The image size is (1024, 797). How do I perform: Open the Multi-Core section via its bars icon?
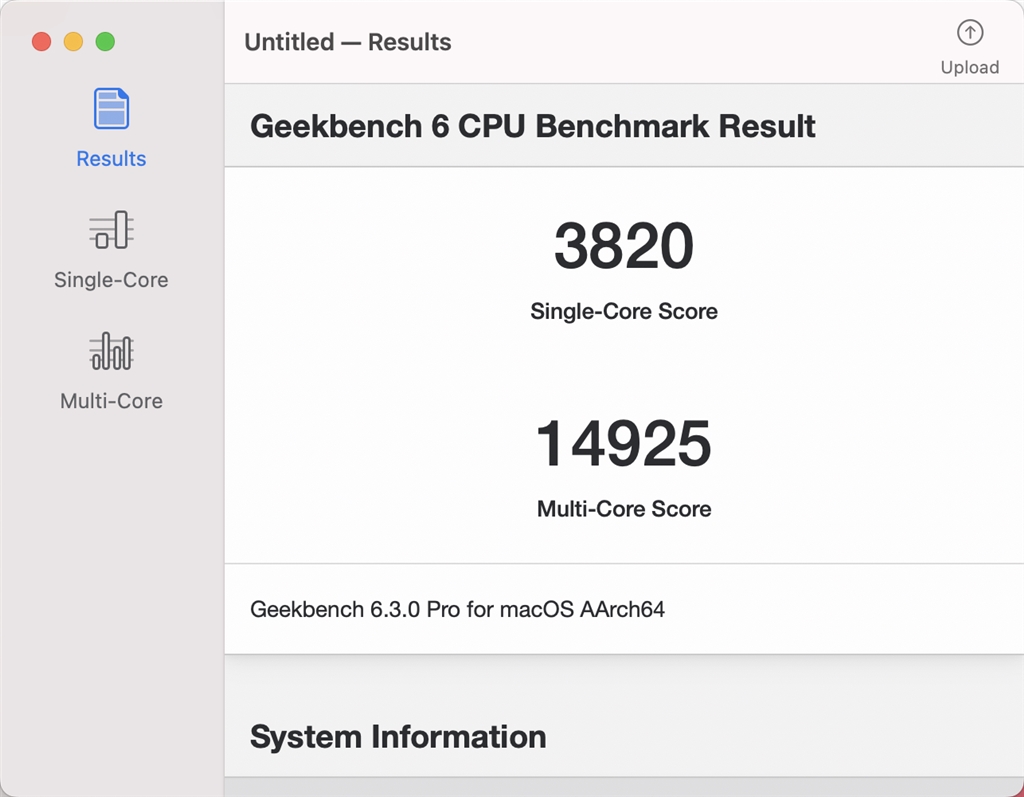[111, 351]
